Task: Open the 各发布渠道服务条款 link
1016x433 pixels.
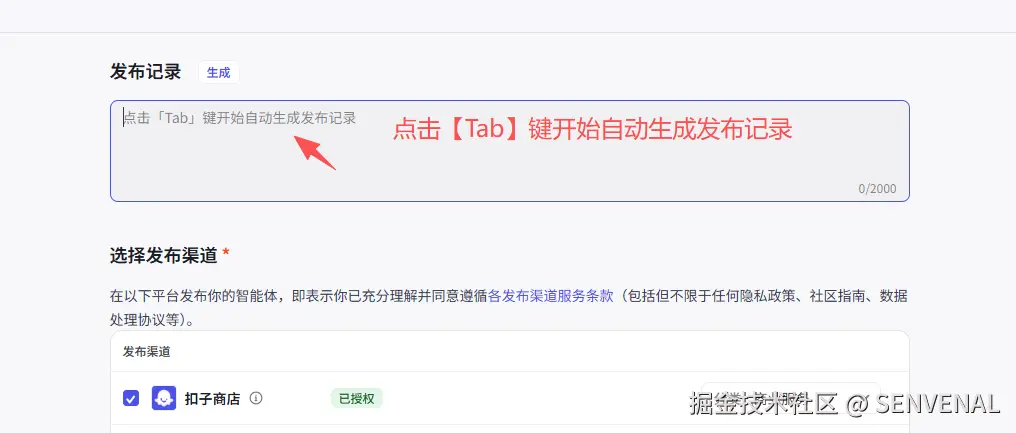Action: [x=550, y=296]
